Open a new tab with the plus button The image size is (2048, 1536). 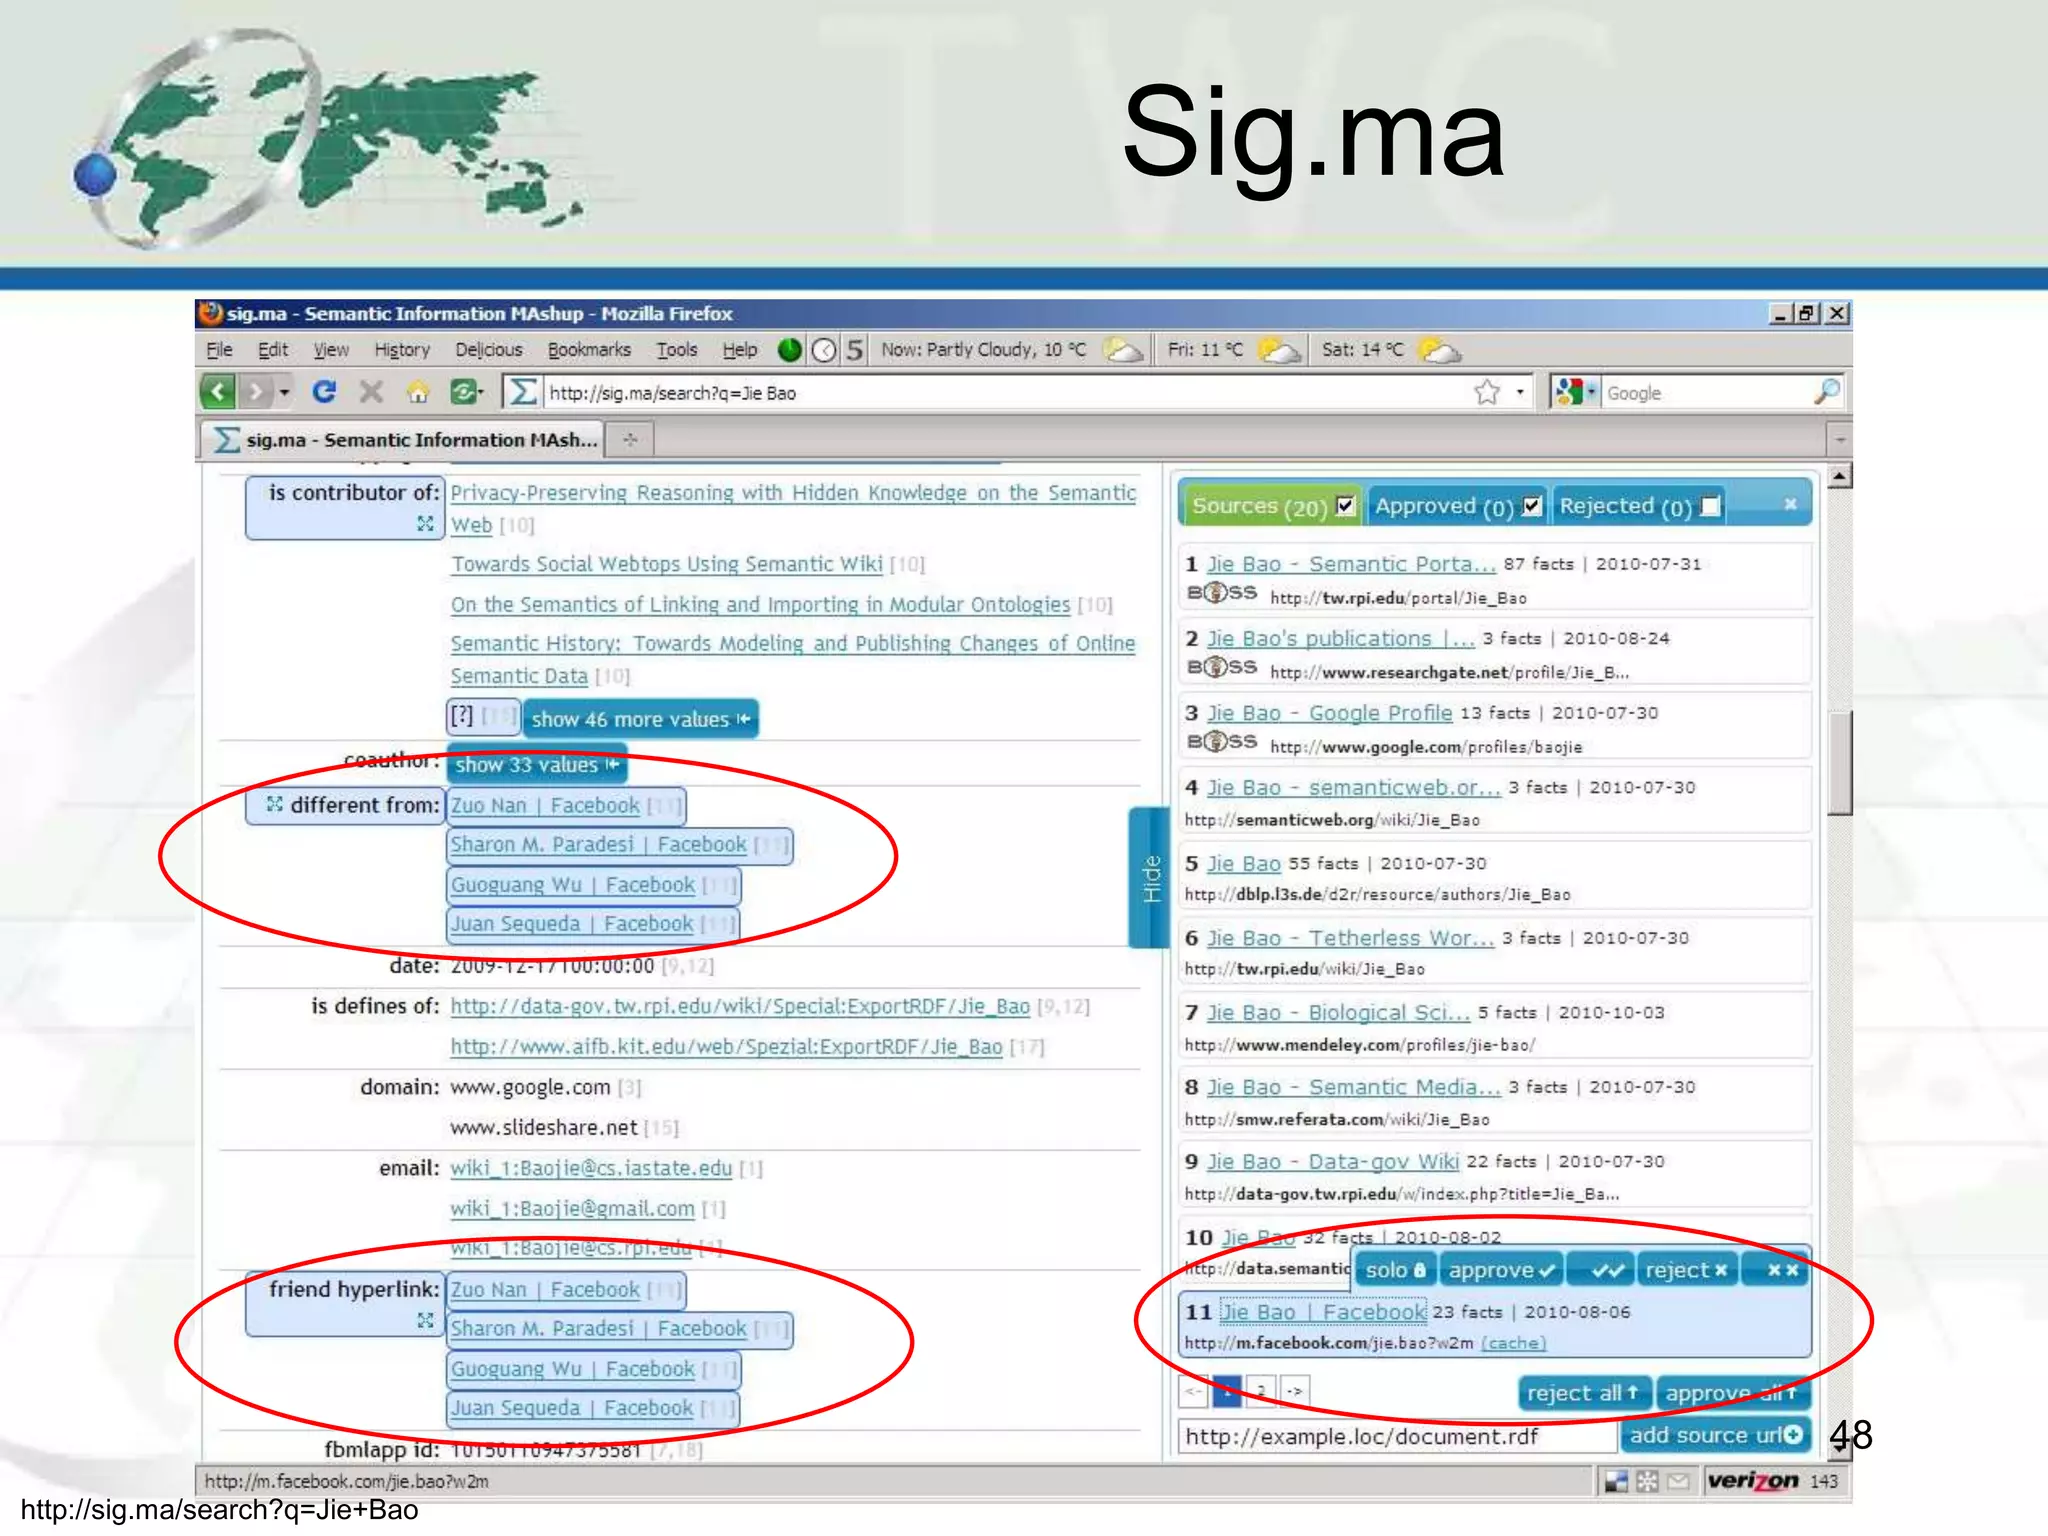[x=630, y=439]
